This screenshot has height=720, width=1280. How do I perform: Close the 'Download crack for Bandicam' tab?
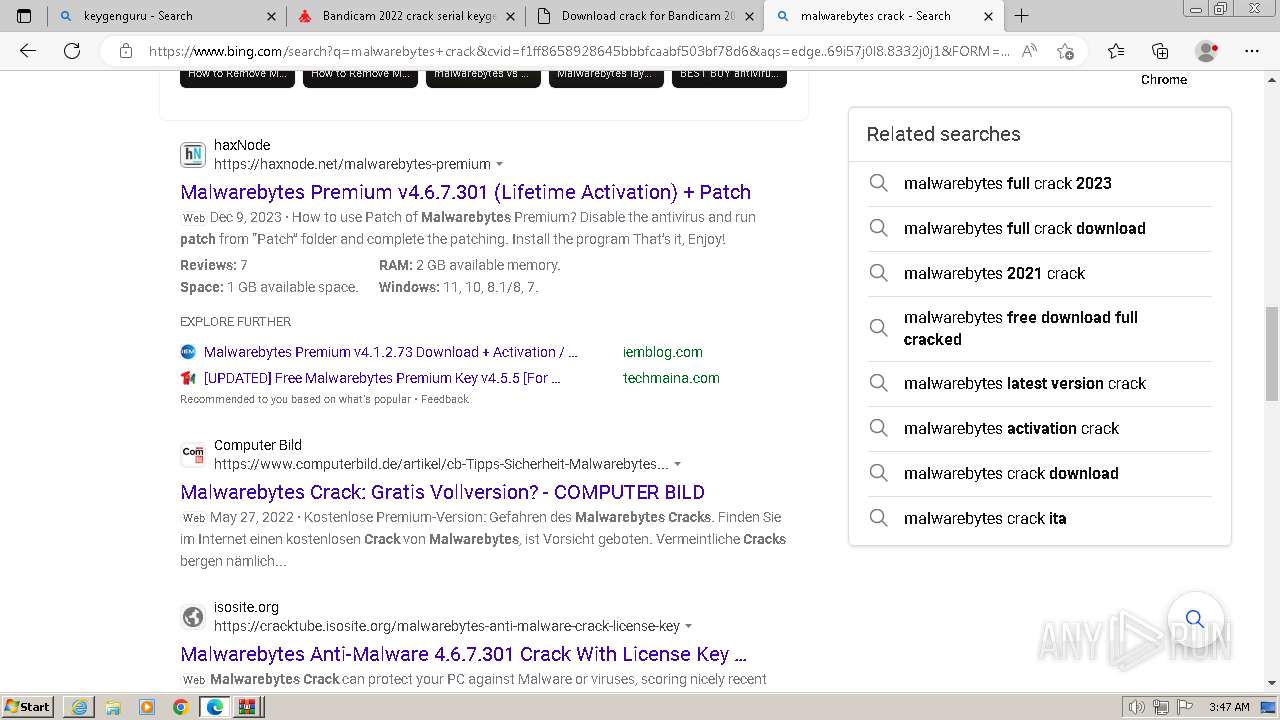coord(750,16)
